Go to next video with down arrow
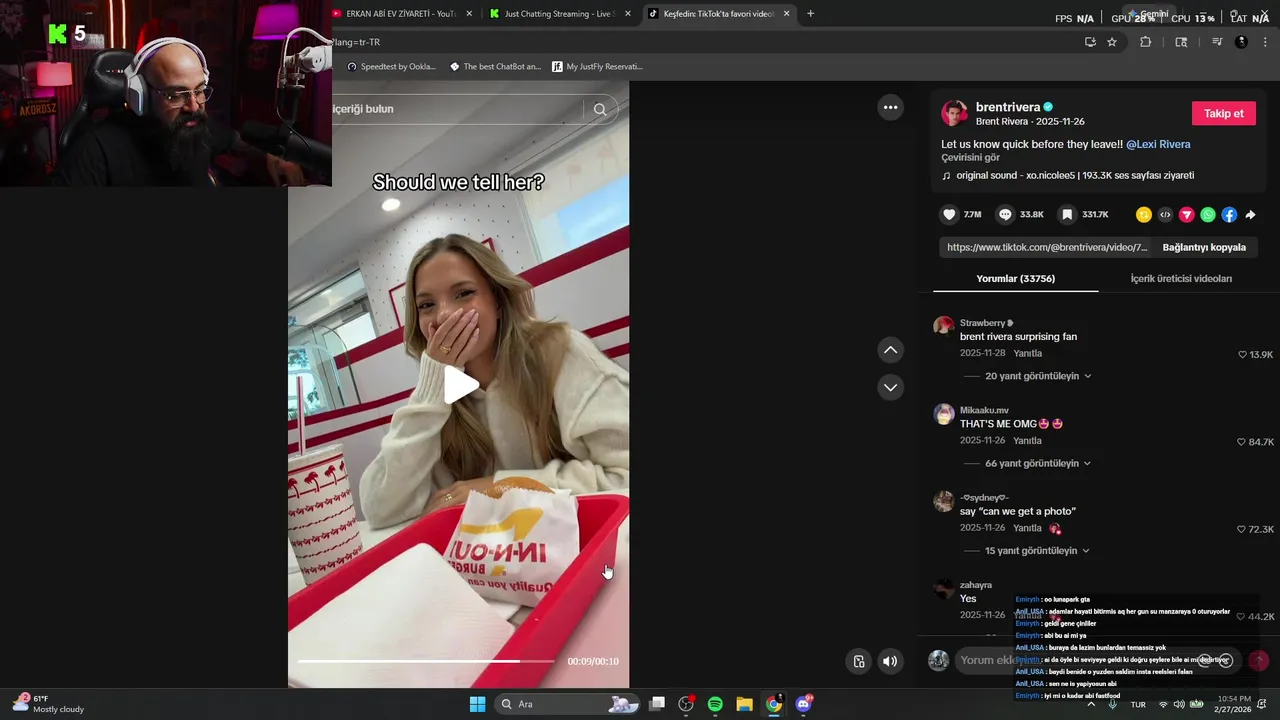This screenshot has height=720, width=1280. (890, 387)
